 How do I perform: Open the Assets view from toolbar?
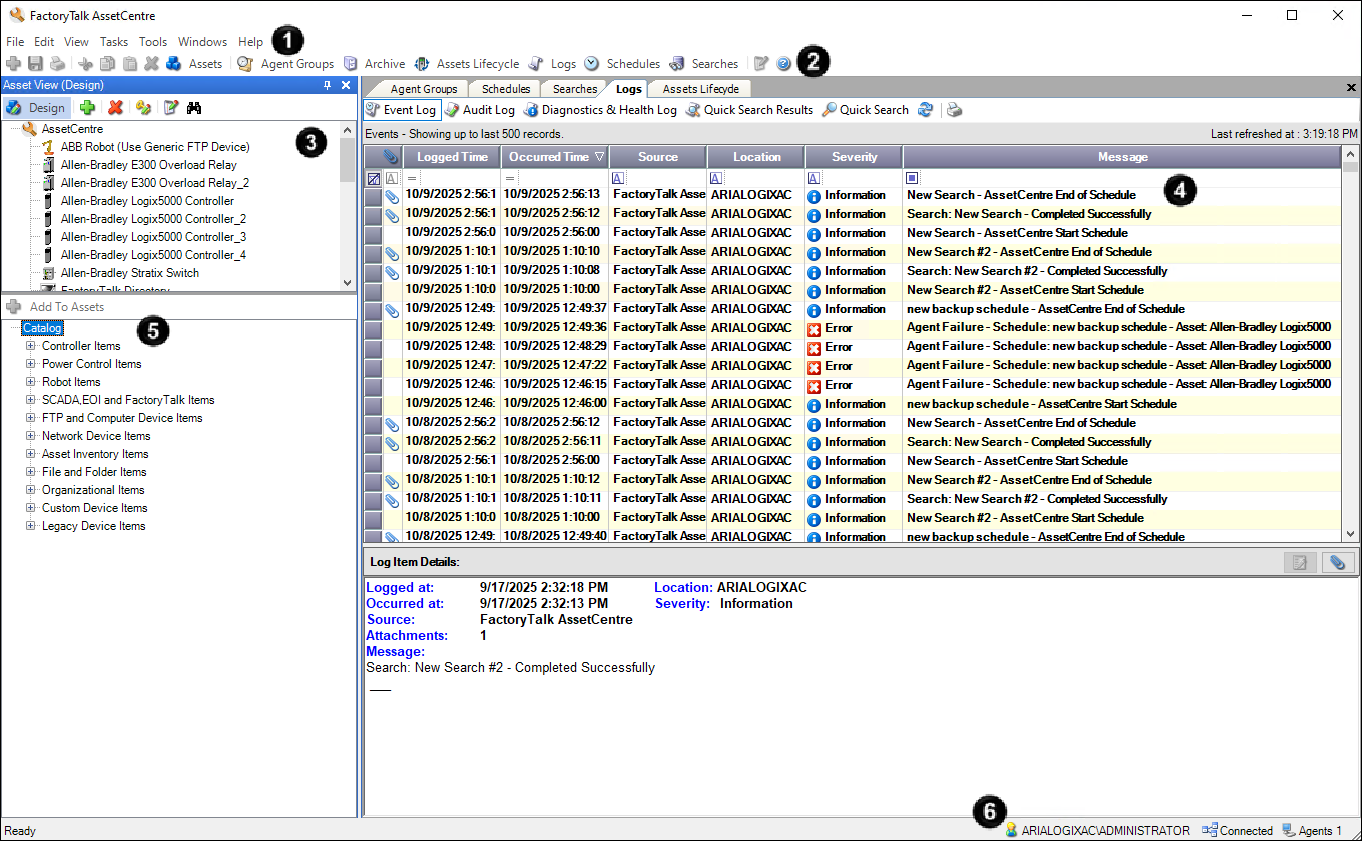coord(194,64)
